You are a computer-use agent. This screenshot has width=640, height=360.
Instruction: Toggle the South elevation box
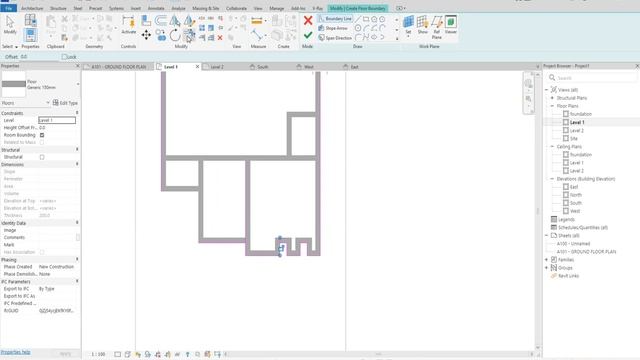click(x=566, y=203)
